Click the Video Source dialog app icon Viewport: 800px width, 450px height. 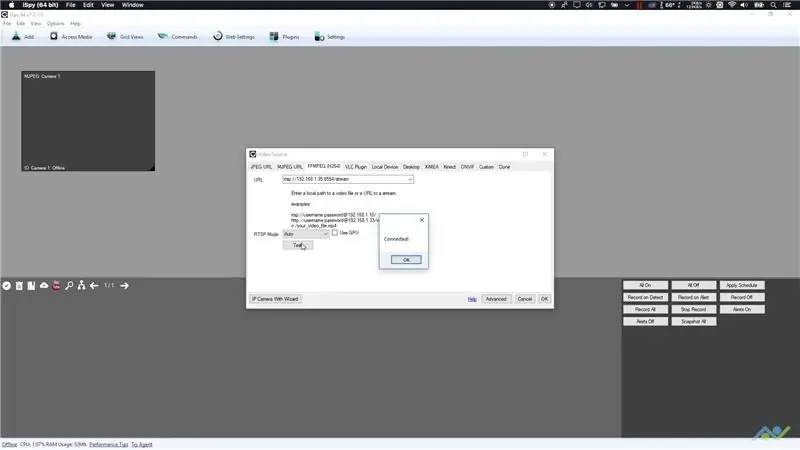click(x=253, y=154)
